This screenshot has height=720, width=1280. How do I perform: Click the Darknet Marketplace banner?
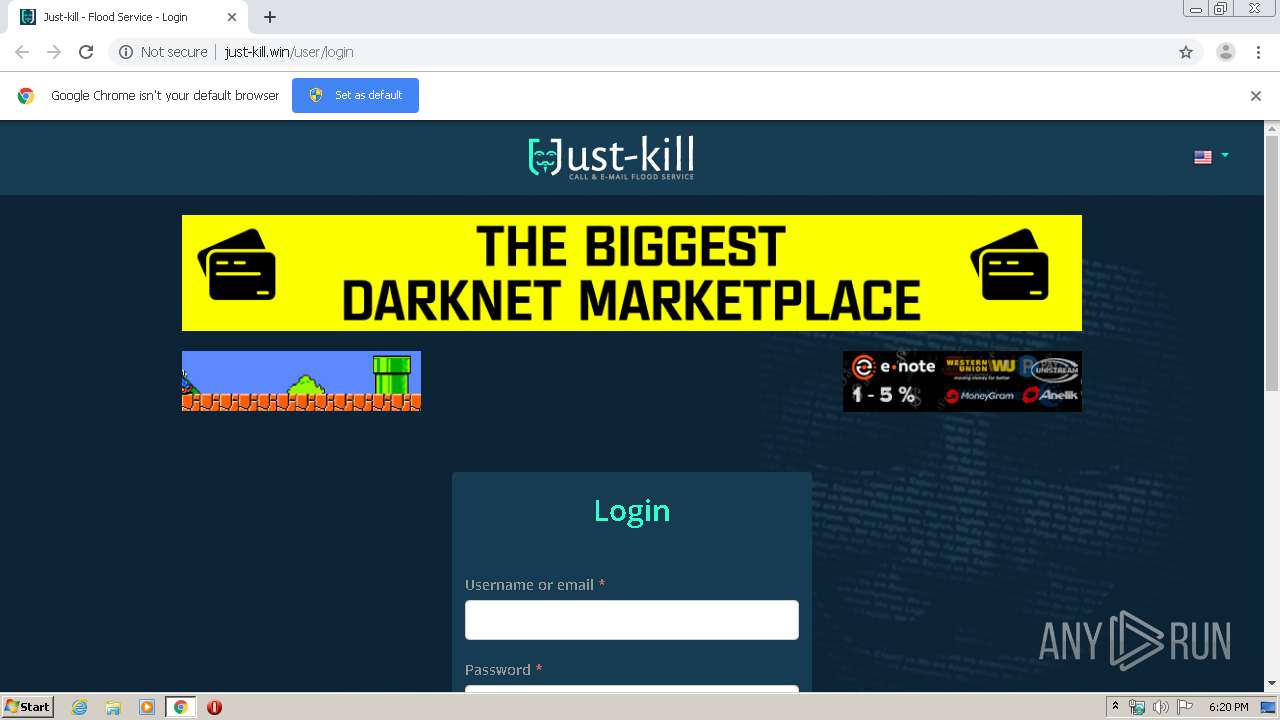click(x=632, y=273)
